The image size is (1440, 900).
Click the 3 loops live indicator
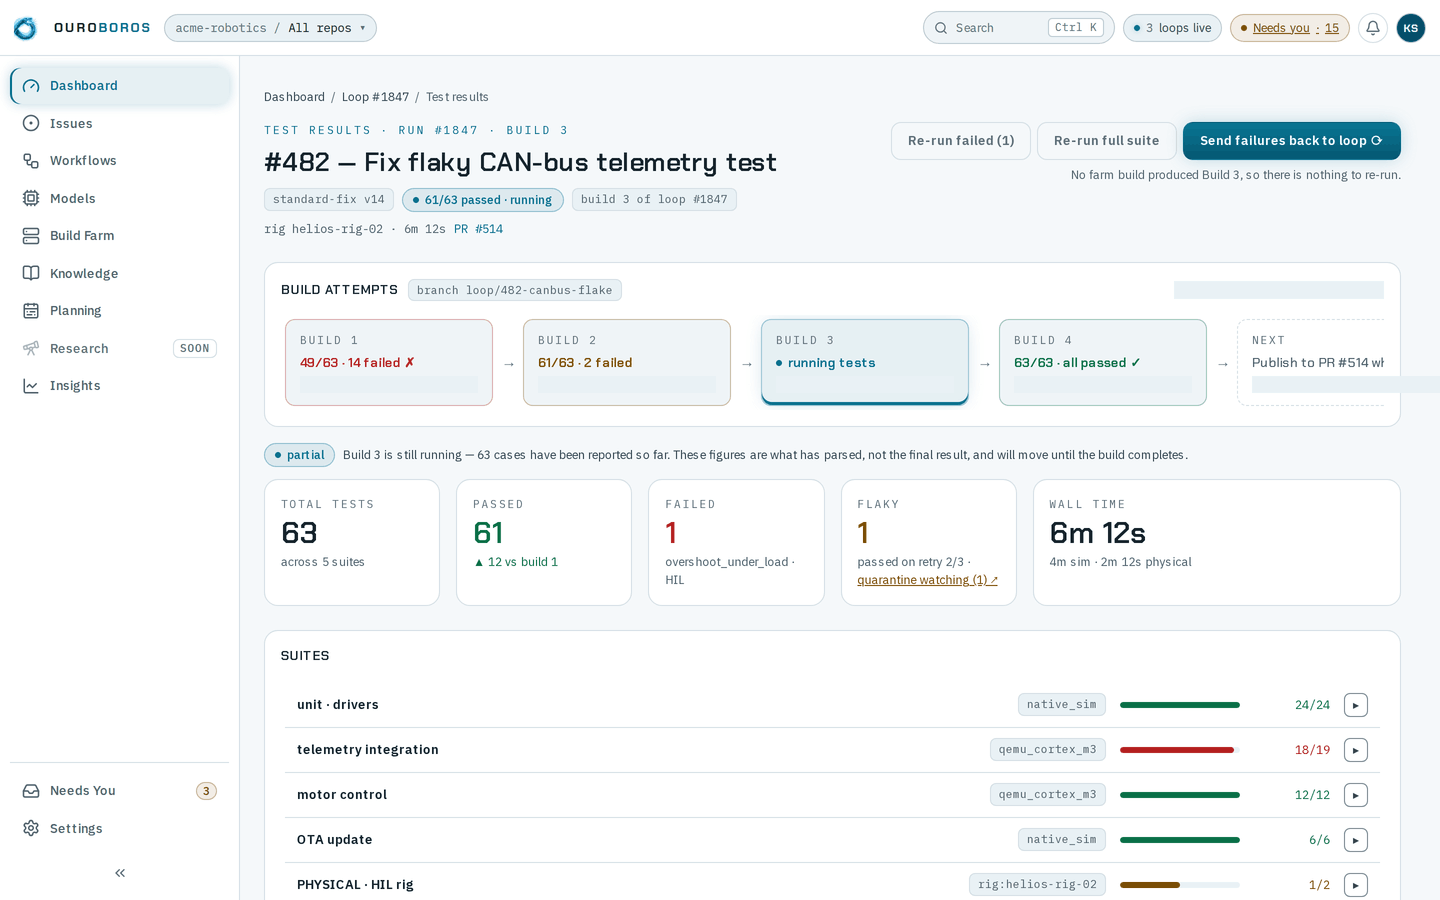tap(1172, 28)
